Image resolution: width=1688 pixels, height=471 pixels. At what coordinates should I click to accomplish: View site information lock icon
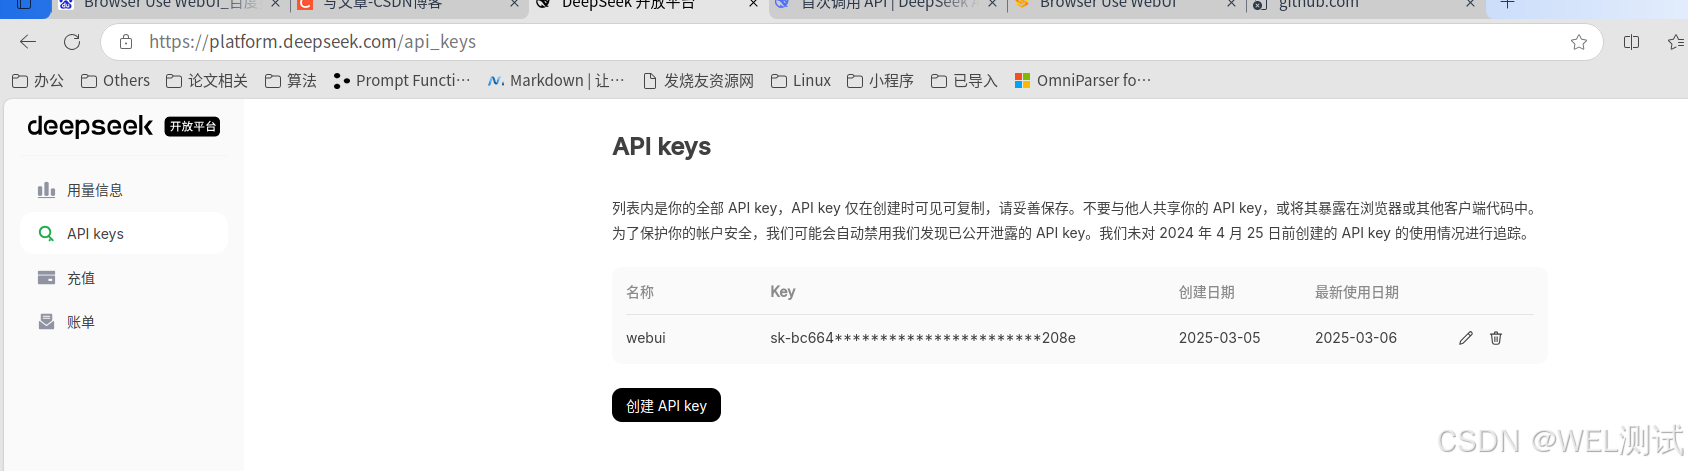[x=126, y=42]
